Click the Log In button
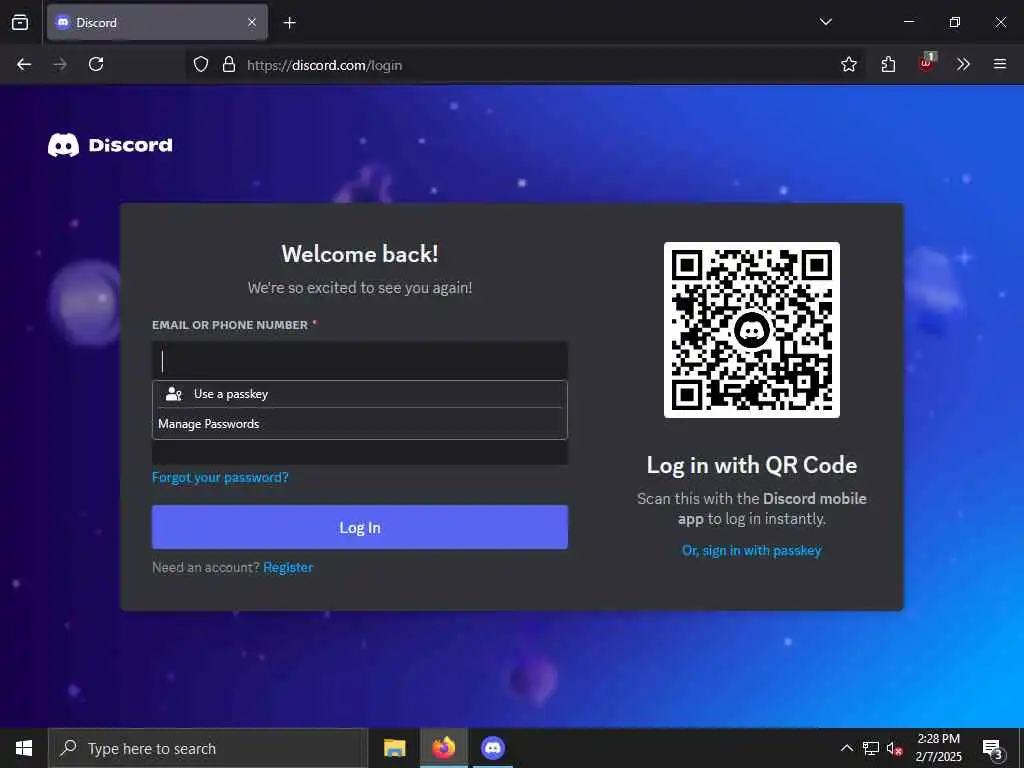 [360, 527]
